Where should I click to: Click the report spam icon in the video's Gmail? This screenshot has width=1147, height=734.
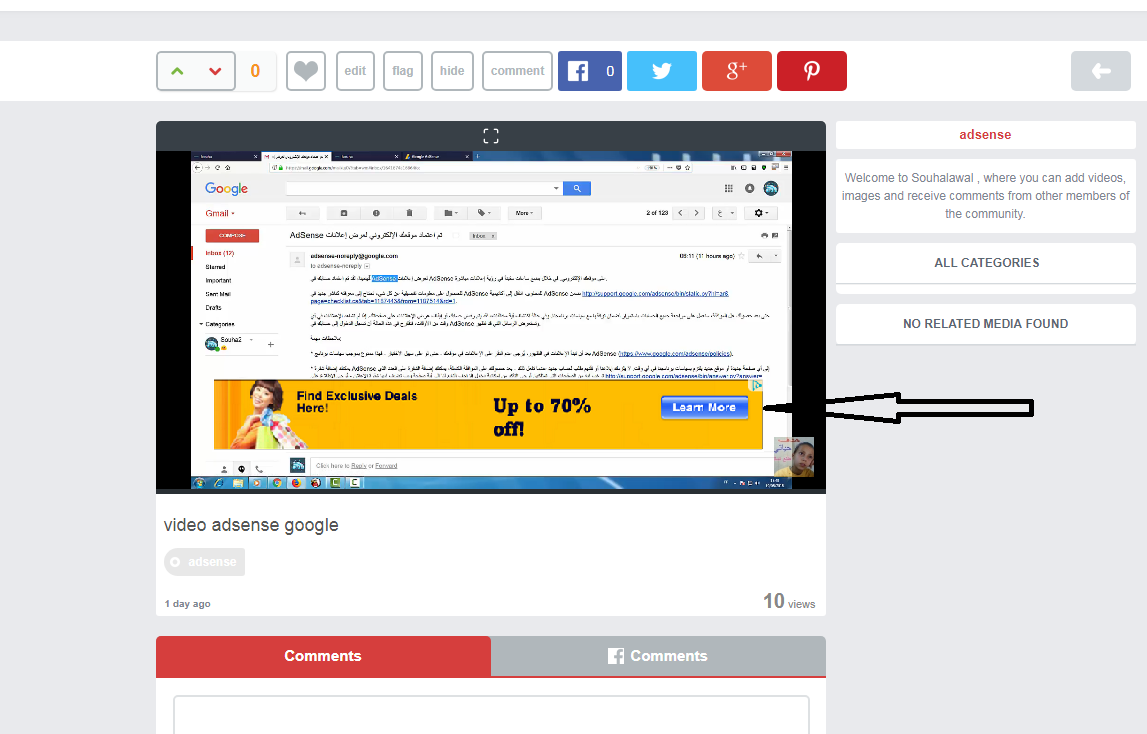point(376,213)
